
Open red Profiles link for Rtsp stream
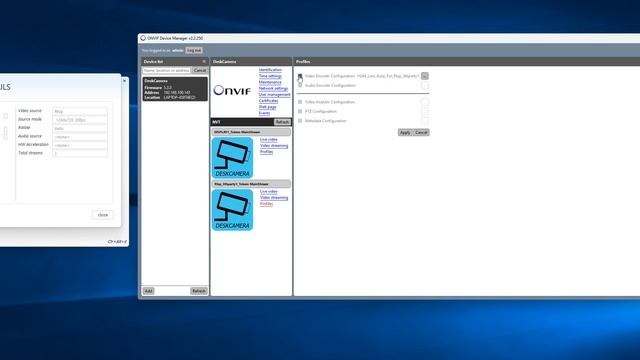[267, 204]
